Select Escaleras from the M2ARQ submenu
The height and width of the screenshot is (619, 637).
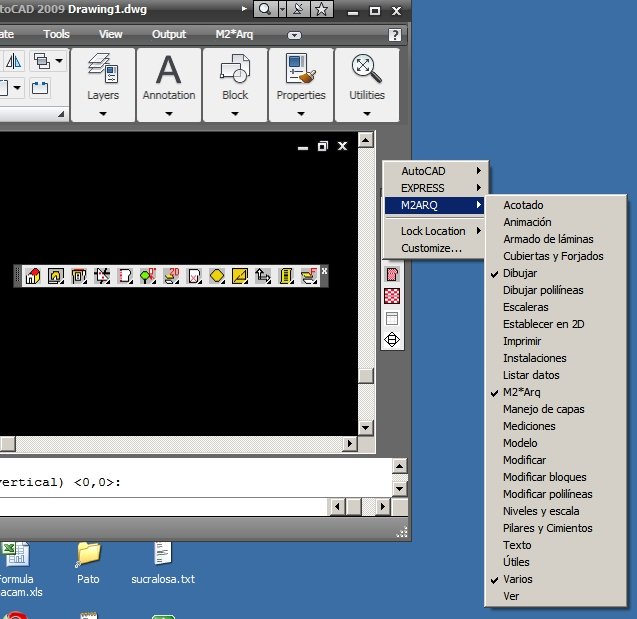pyautogui.click(x=525, y=307)
